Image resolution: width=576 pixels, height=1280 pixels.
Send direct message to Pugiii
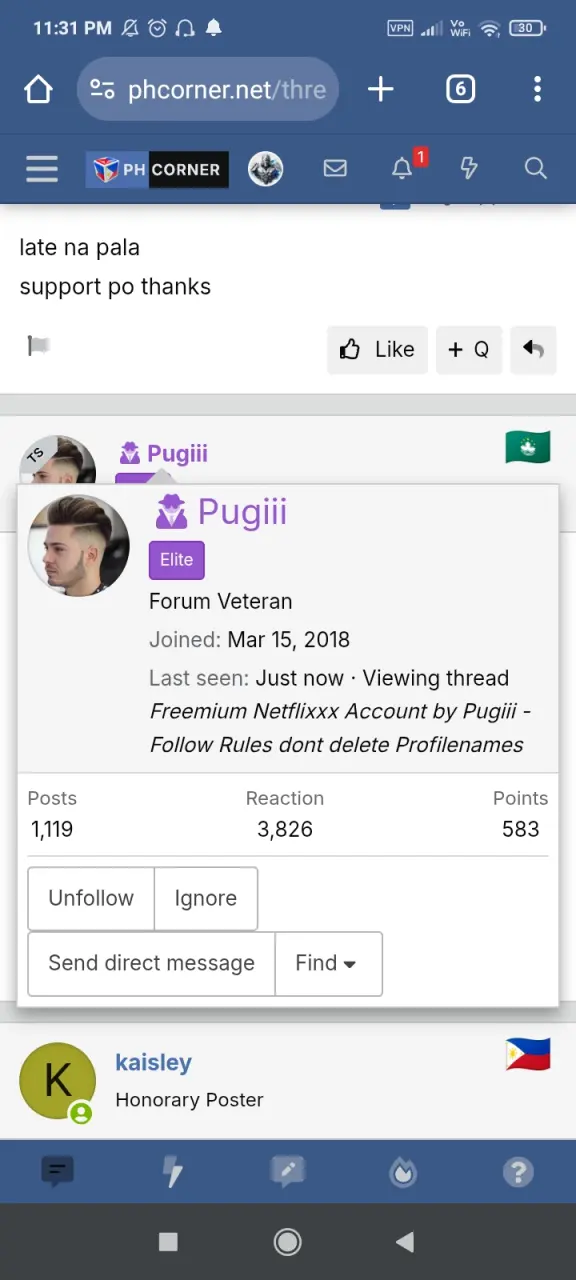click(x=151, y=963)
